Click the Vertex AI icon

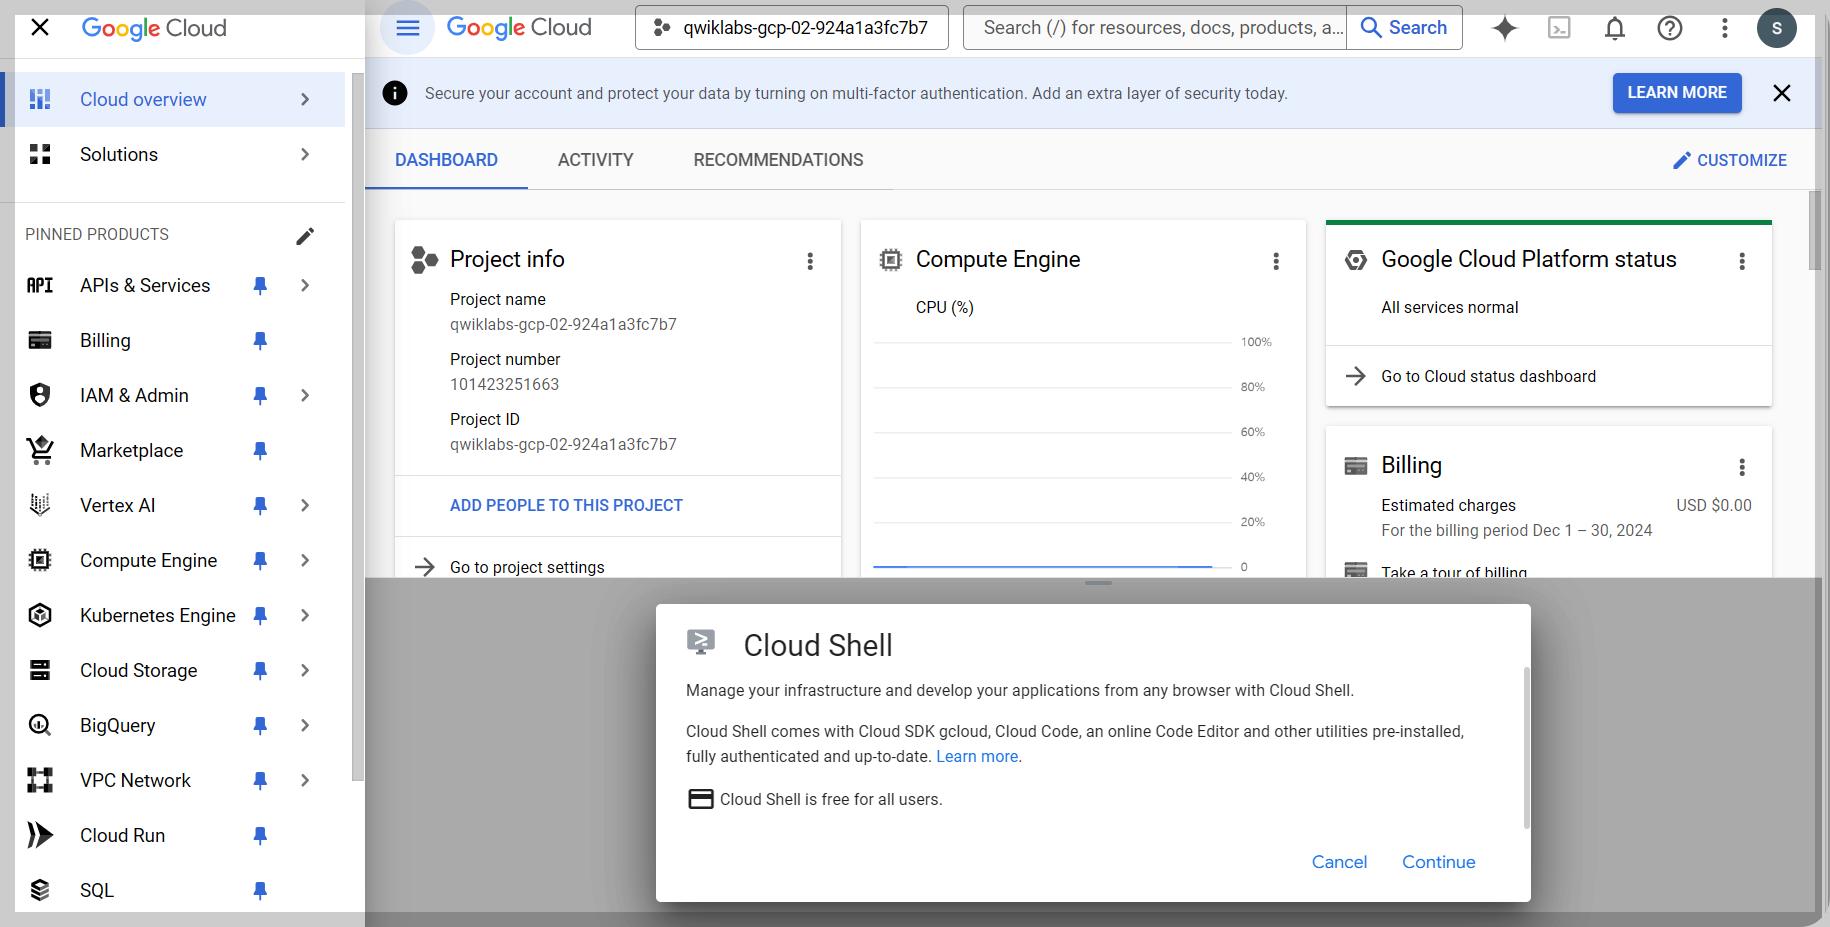click(x=40, y=505)
